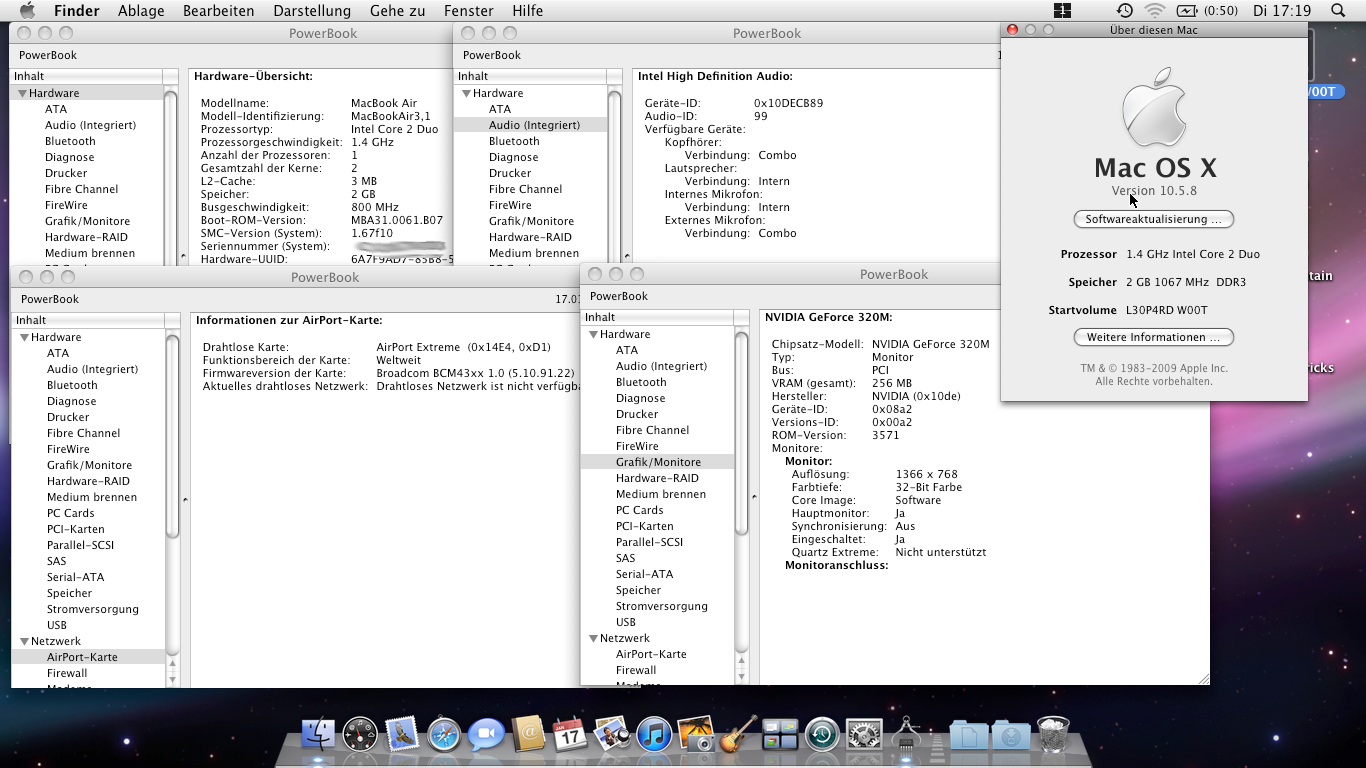
Task: Select Speicher in GeForce window
Action: click(638, 590)
